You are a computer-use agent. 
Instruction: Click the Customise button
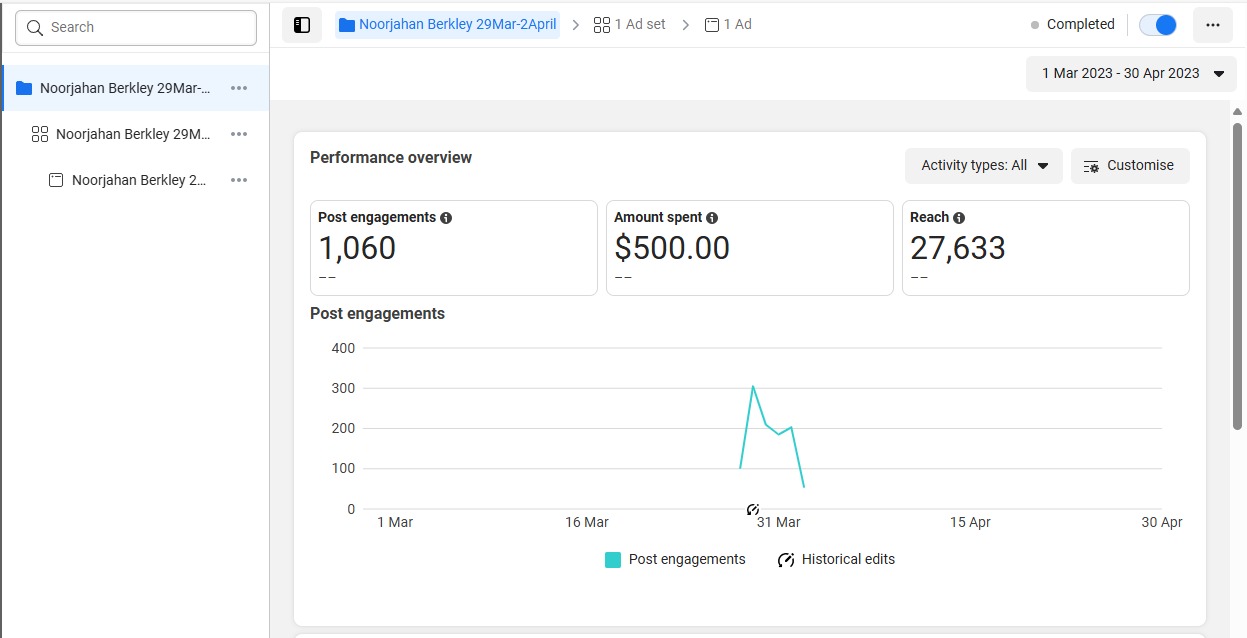(1130, 166)
